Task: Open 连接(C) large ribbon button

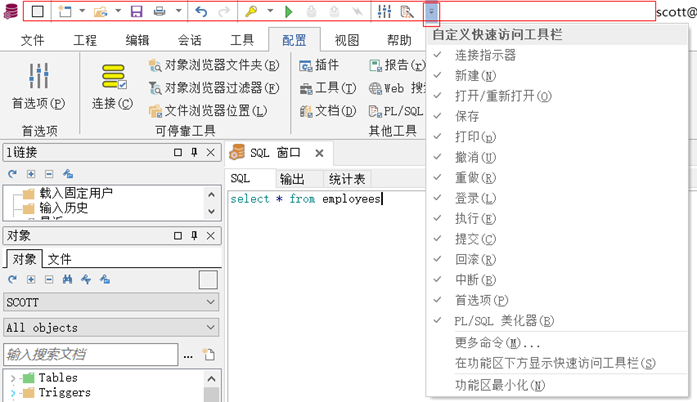Action: tap(113, 87)
